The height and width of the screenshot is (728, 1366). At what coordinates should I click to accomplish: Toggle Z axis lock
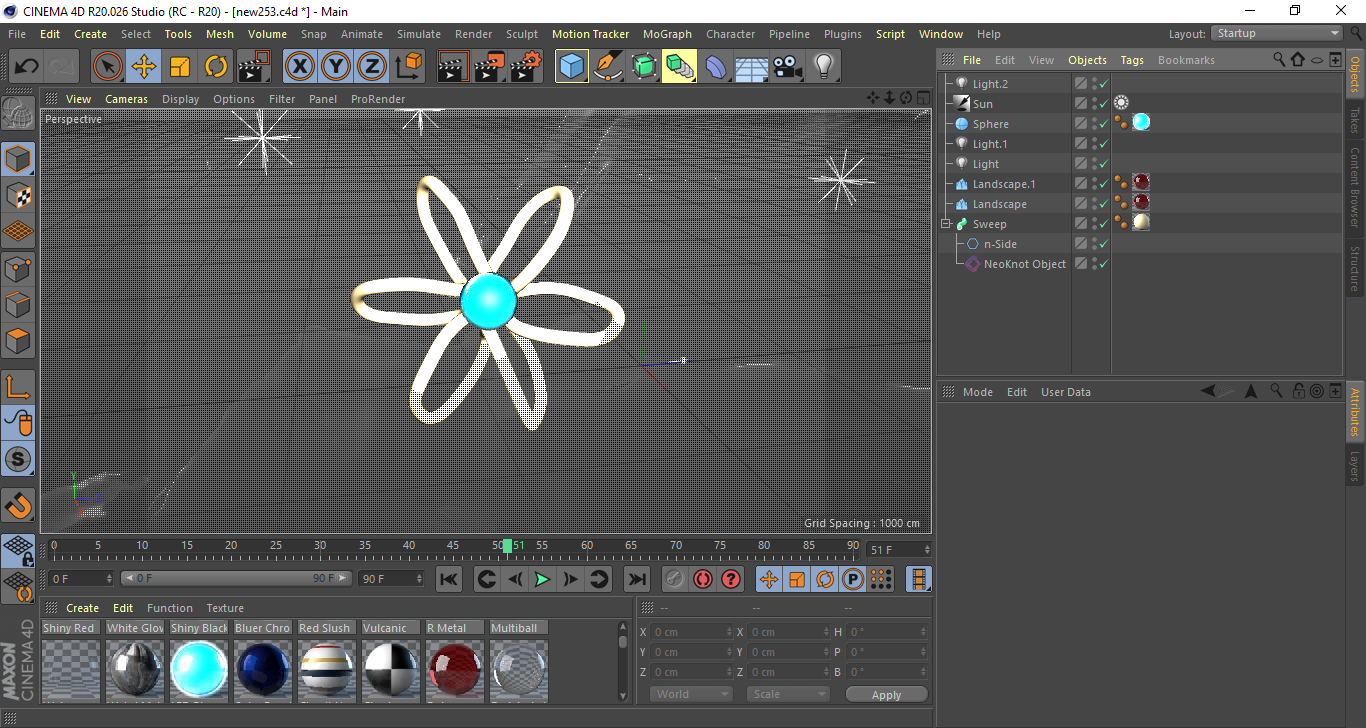coord(372,67)
